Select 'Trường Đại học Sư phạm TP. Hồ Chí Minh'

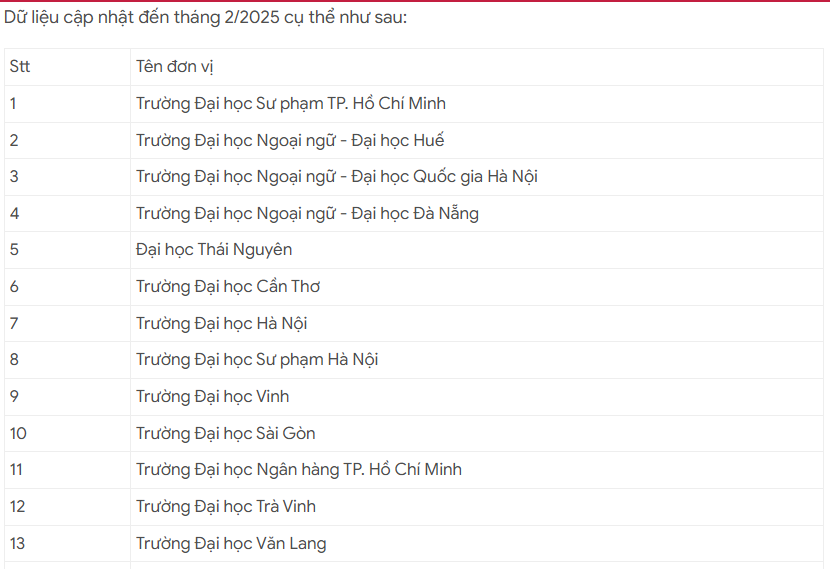click(291, 103)
